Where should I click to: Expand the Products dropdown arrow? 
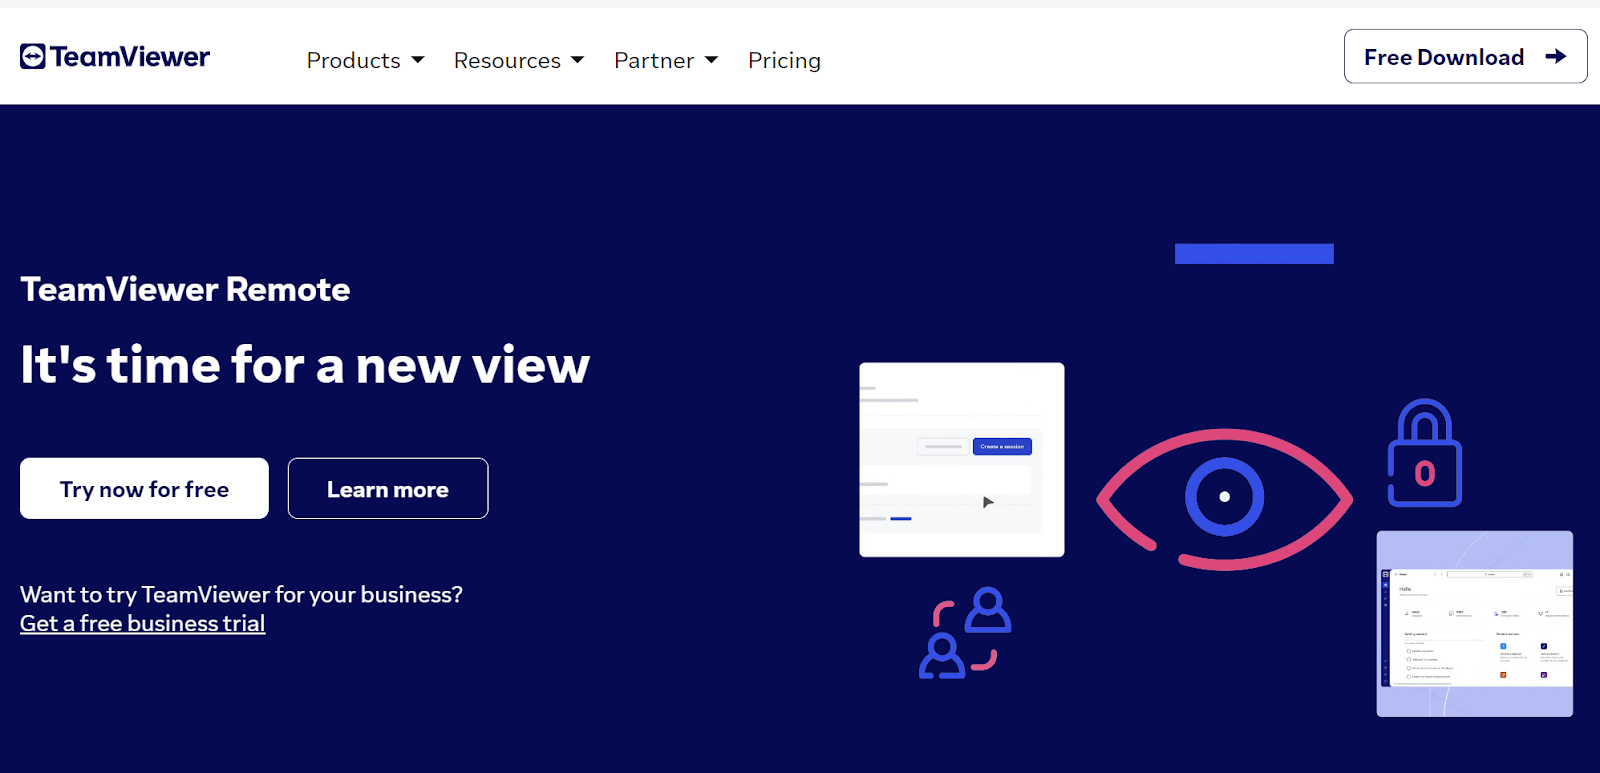coord(418,60)
